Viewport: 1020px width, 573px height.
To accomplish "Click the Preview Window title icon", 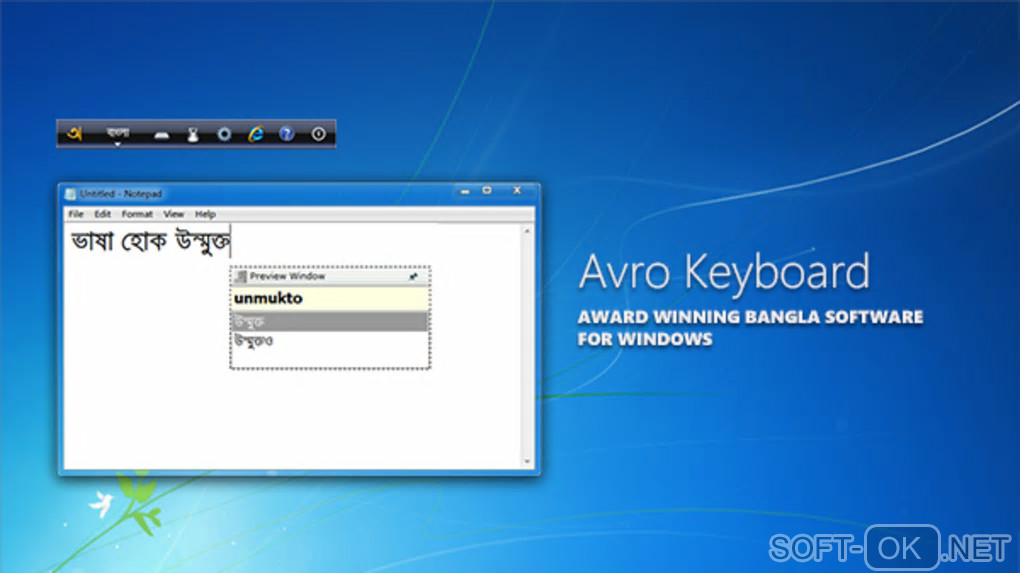I will click(241, 276).
